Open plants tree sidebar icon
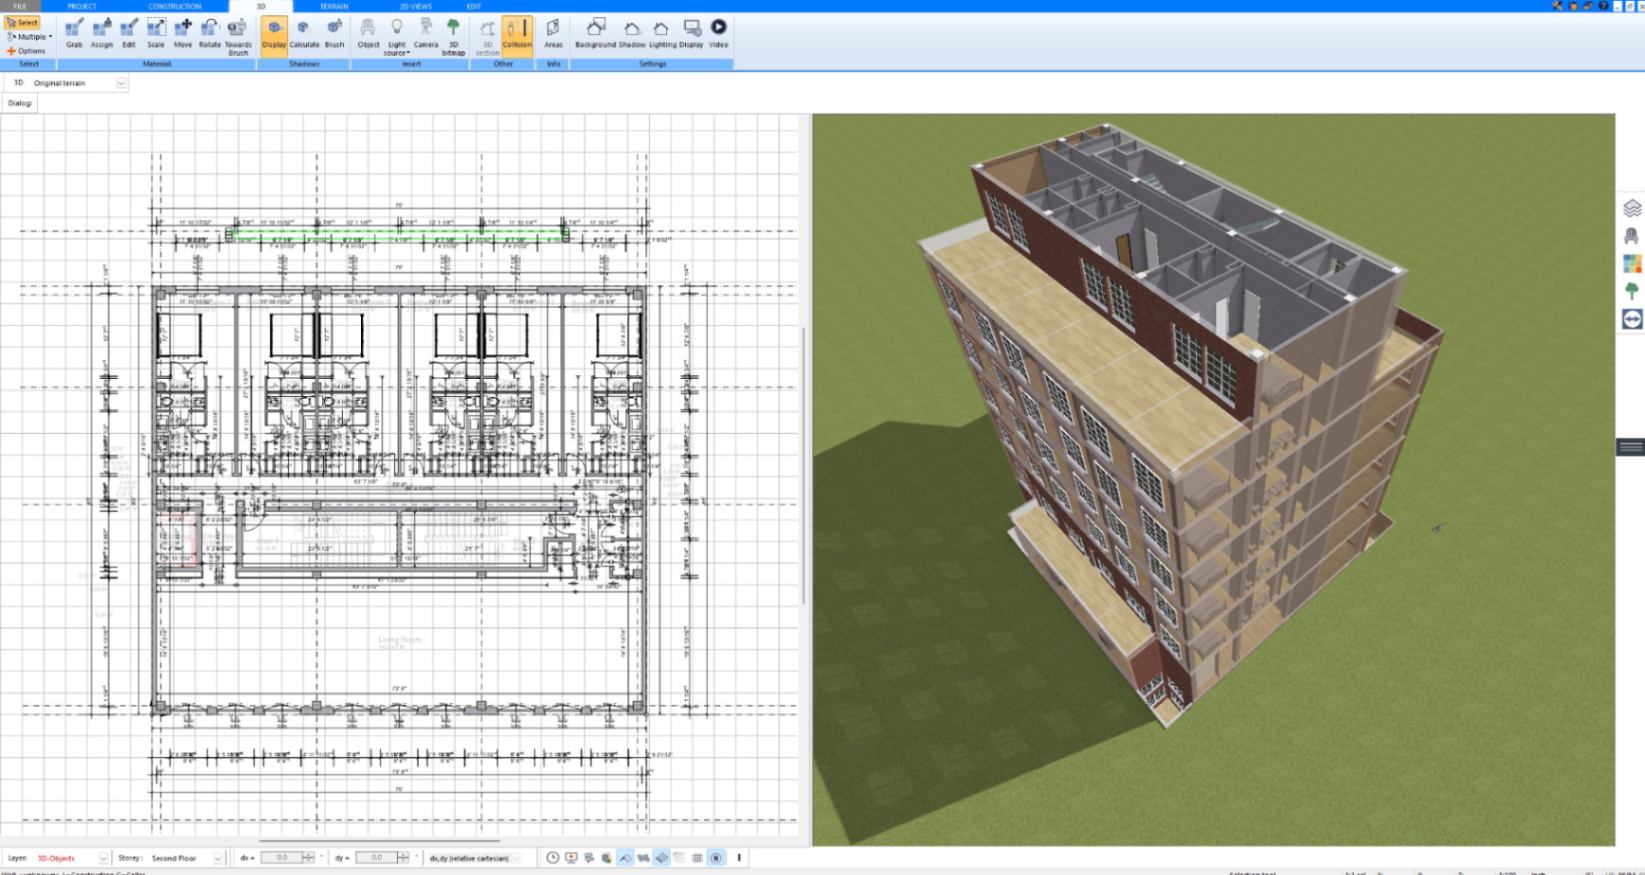The width and height of the screenshot is (1645, 875). click(1632, 291)
